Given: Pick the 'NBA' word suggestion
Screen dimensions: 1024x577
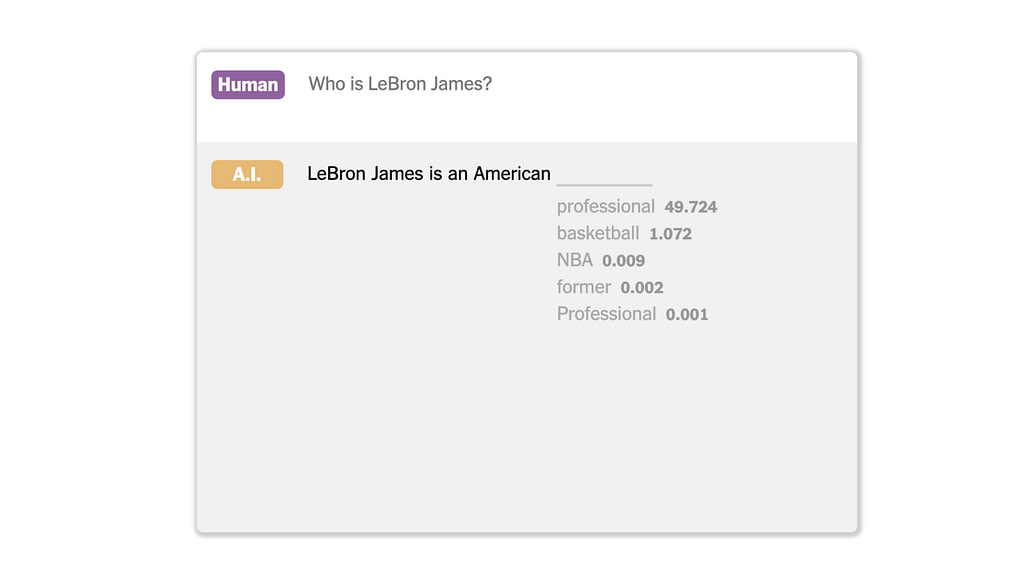Looking at the screenshot, I should (x=575, y=260).
